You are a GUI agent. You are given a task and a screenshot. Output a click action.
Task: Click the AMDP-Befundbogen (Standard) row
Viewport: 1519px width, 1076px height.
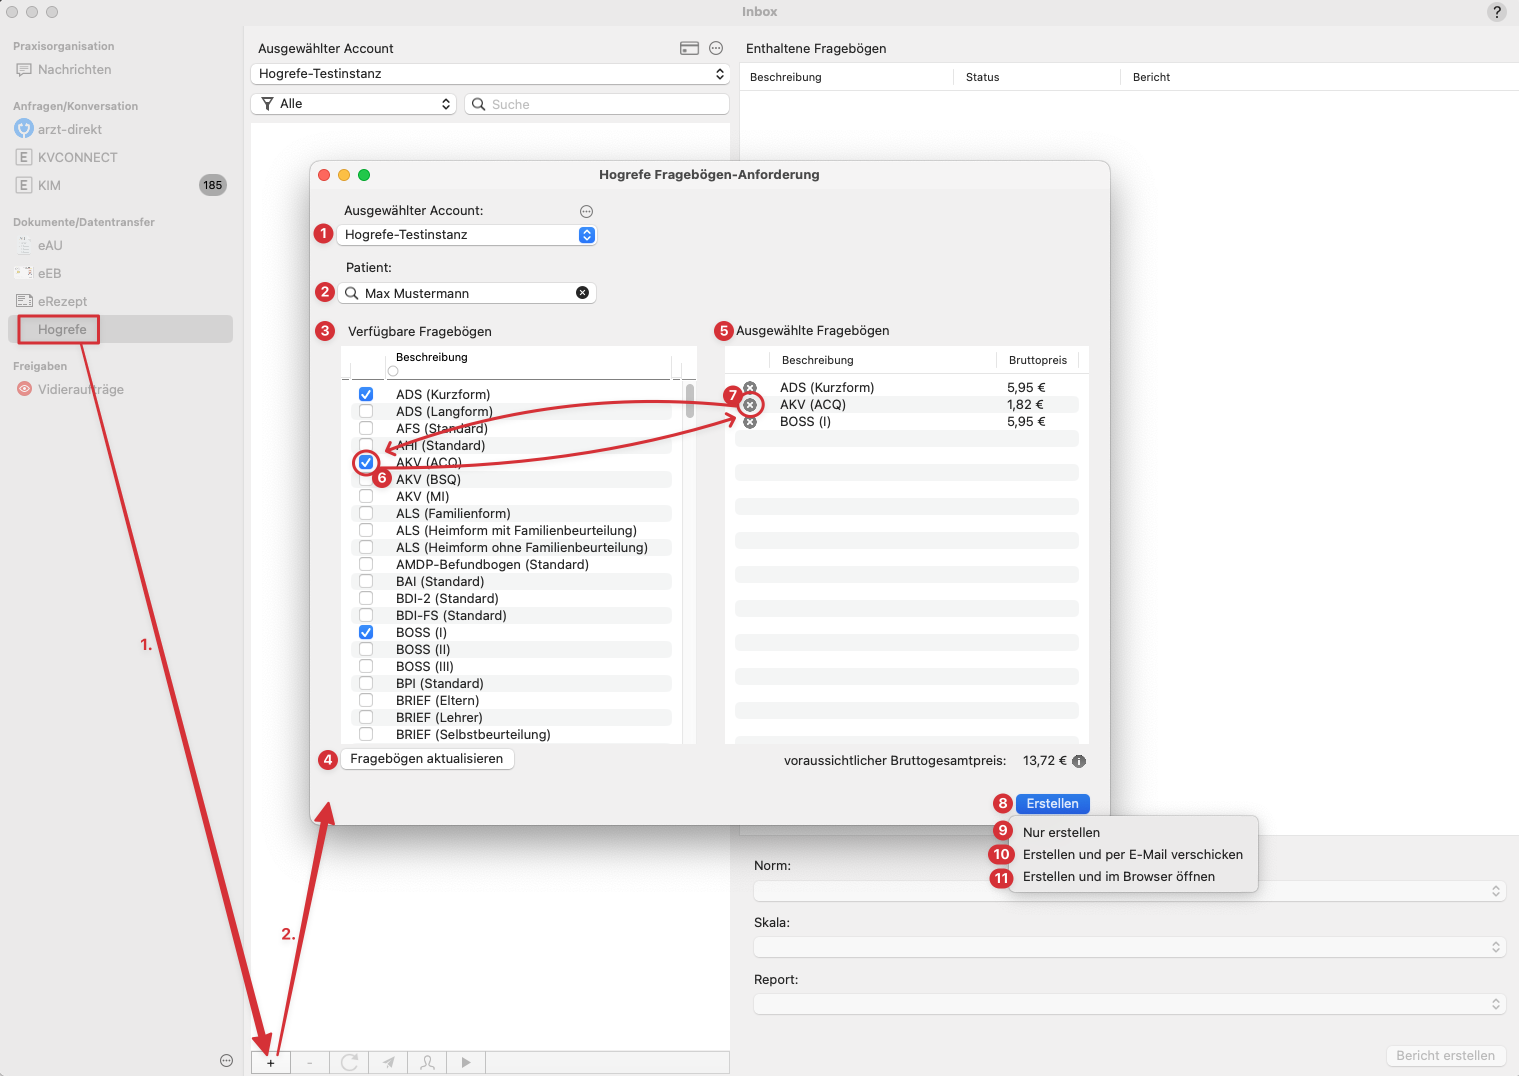pos(511,564)
